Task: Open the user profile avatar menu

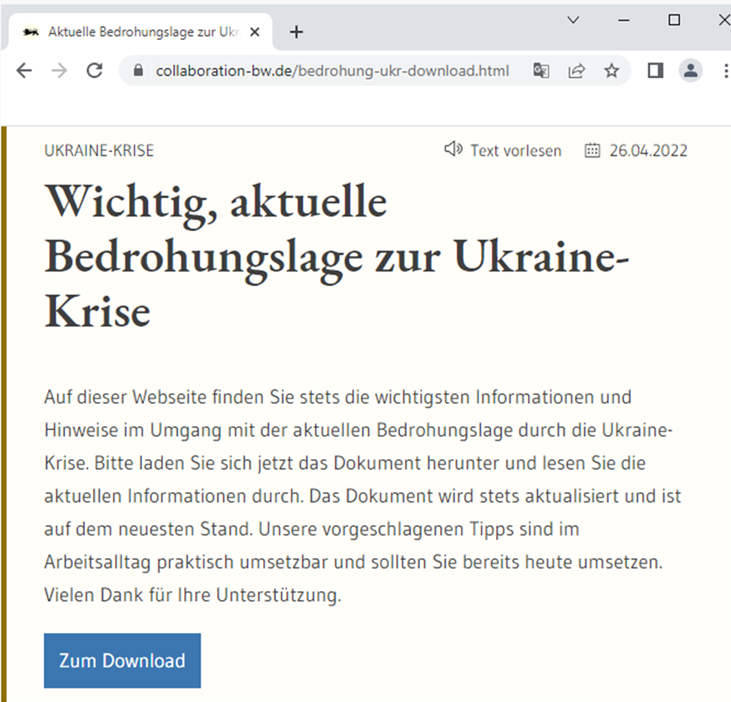Action: [x=690, y=71]
